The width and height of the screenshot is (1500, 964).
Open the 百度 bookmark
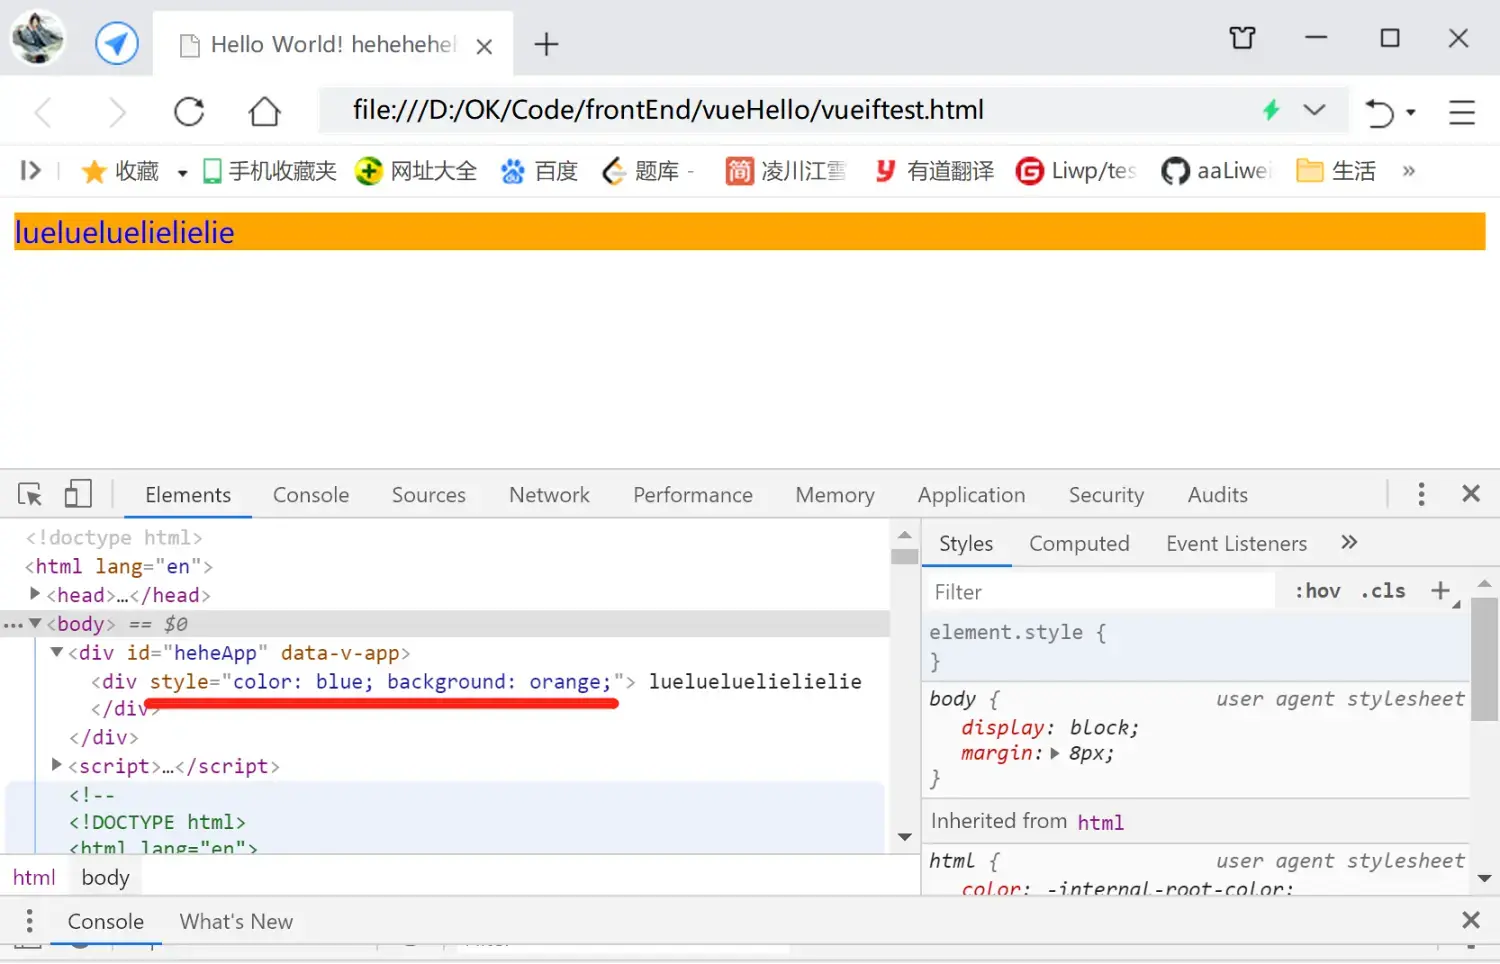click(540, 171)
